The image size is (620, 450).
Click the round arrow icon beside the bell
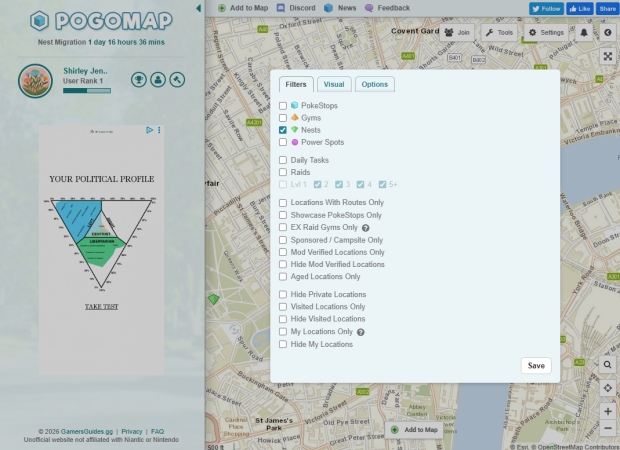pos(608,32)
